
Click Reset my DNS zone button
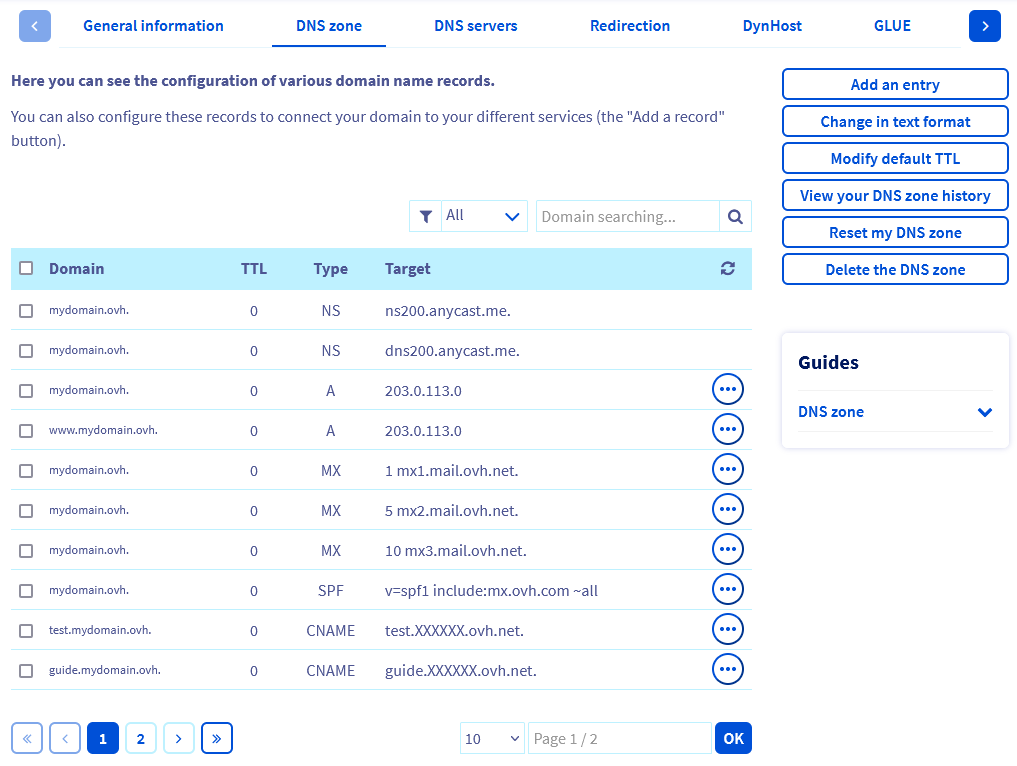click(895, 233)
